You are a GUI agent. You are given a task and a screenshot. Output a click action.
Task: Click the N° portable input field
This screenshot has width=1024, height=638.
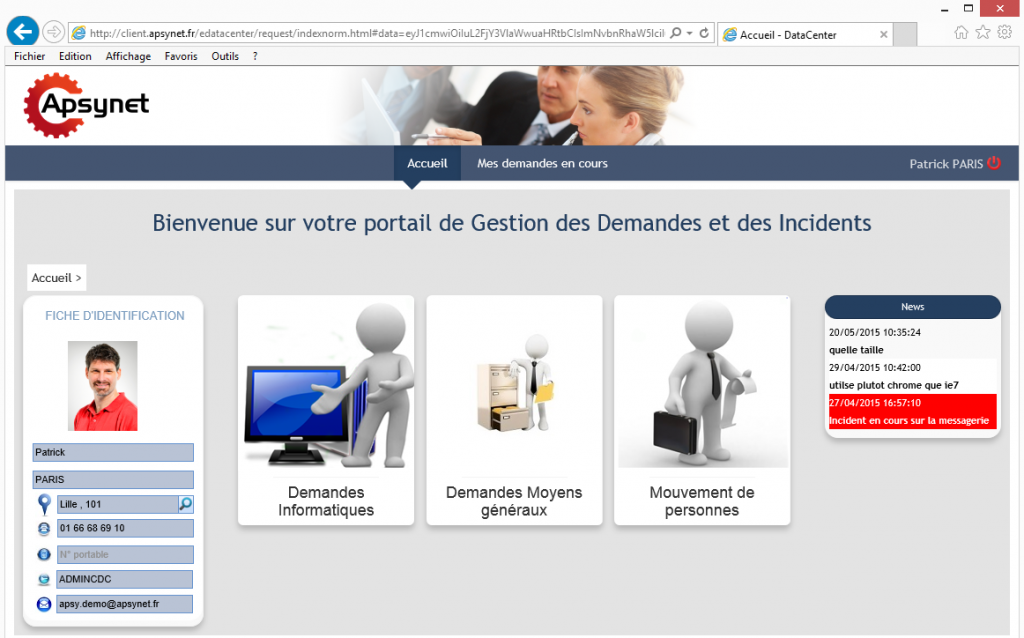click(x=124, y=554)
